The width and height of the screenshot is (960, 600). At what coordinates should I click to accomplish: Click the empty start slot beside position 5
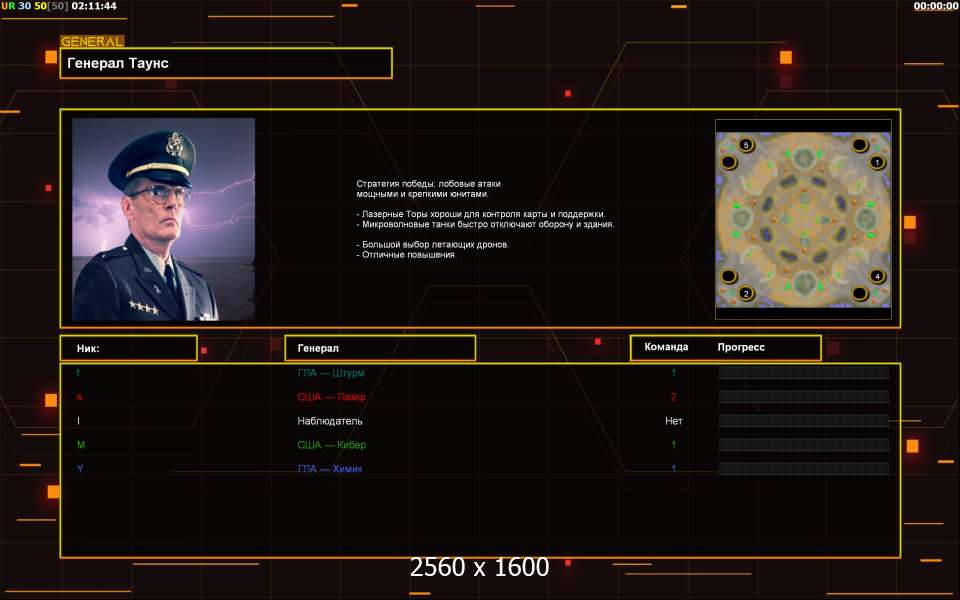[729, 161]
